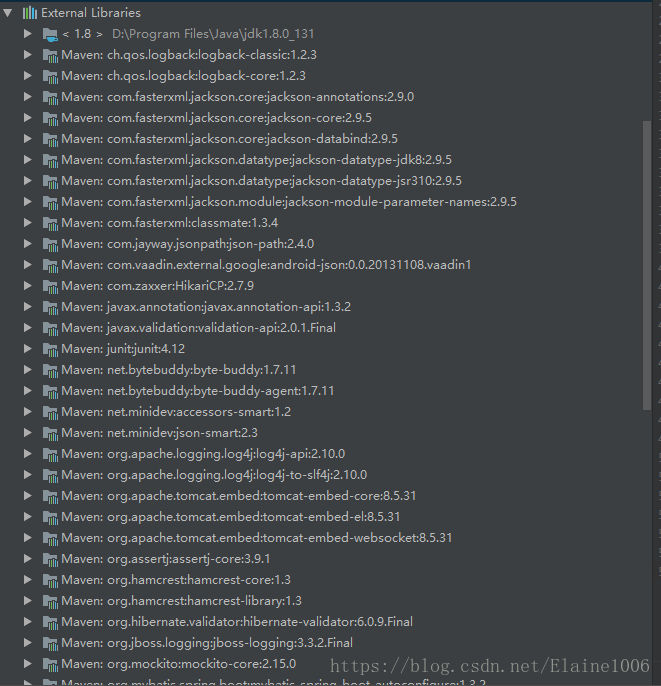Collapse the External Libraries node

pos(7,13)
